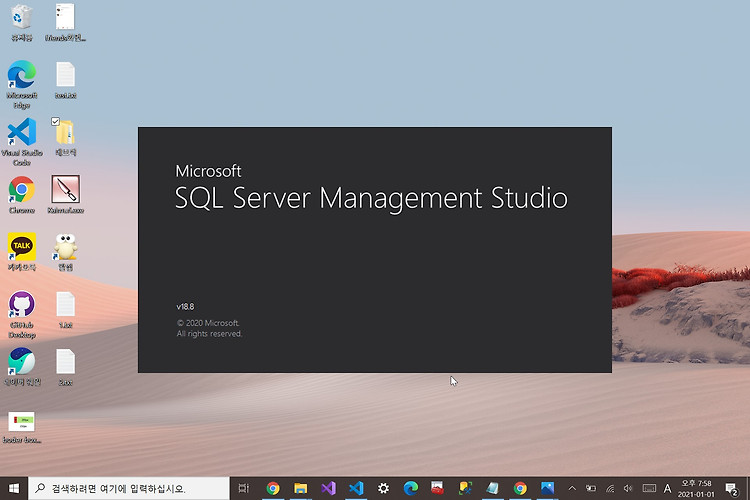Open Task View from the taskbar
The height and width of the screenshot is (500, 750).
[x=244, y=488]
